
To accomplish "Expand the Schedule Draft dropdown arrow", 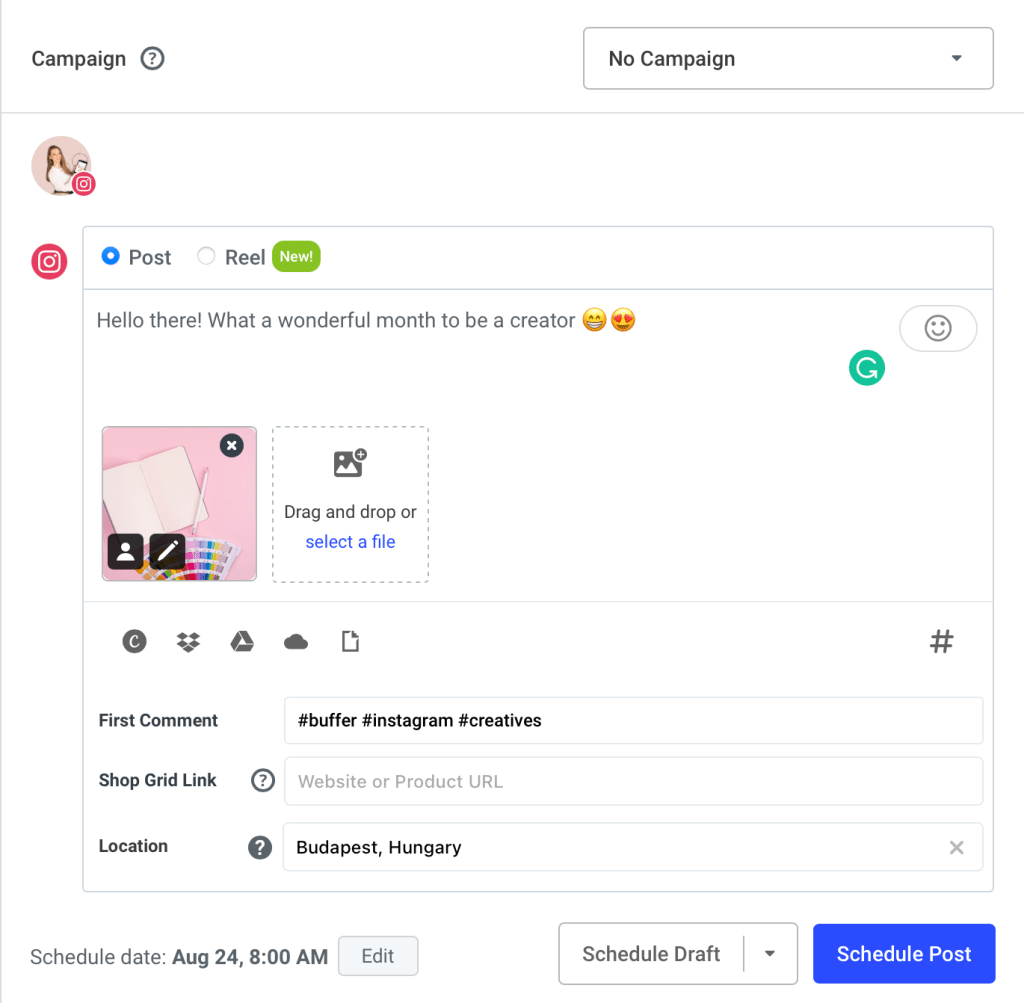I will [770, 953].
